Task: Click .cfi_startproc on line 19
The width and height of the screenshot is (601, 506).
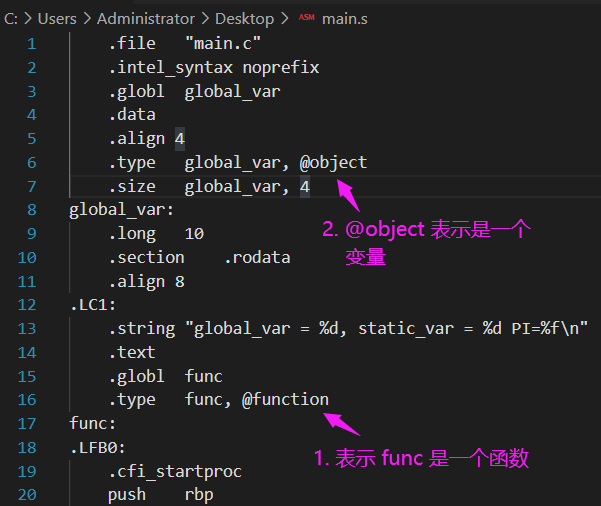Action: [x=175, y=472]
